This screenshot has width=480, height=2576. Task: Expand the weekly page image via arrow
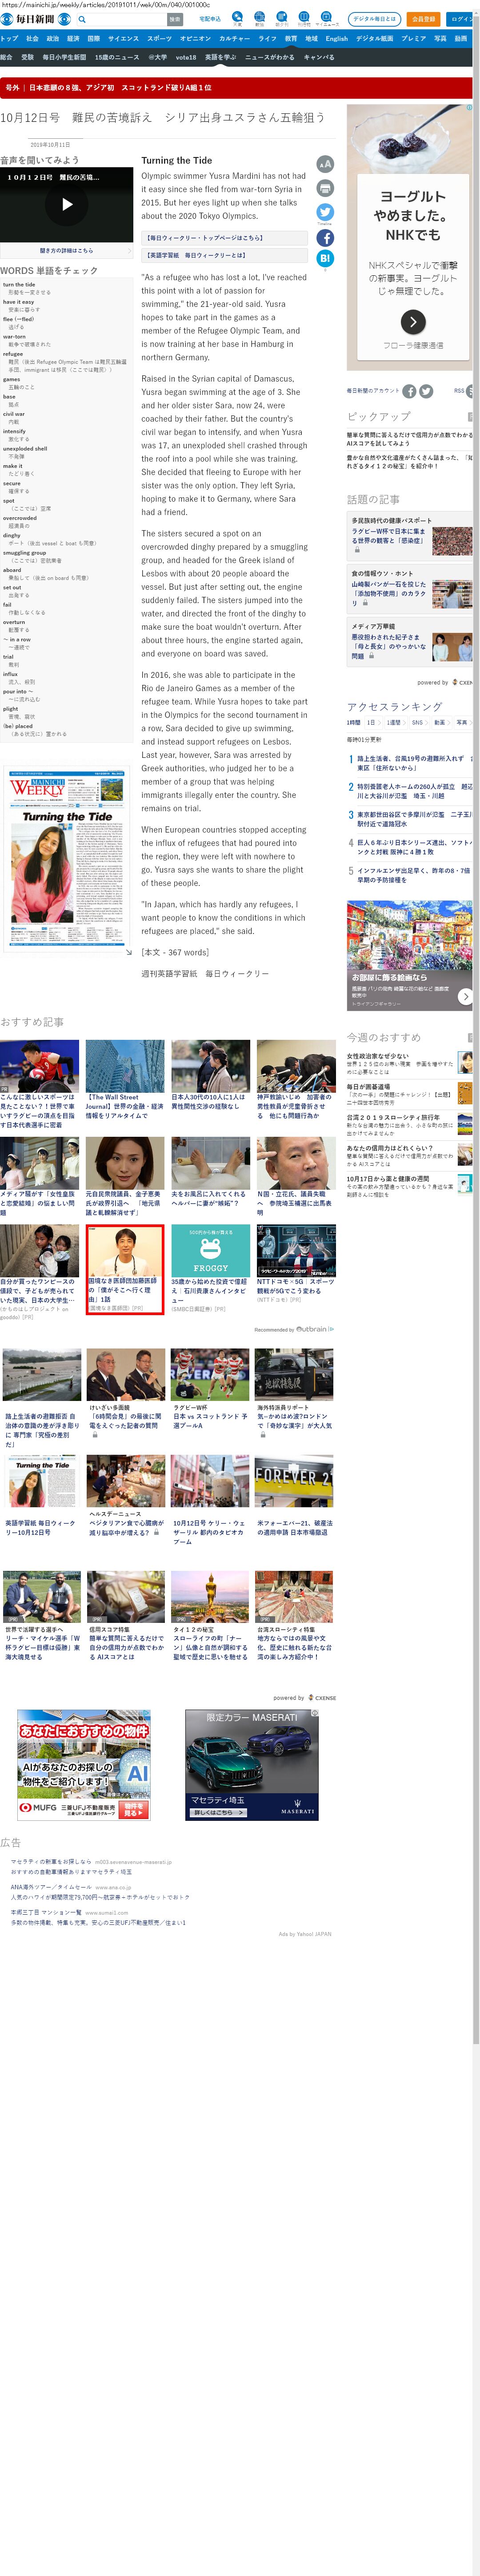coord(128,952)
